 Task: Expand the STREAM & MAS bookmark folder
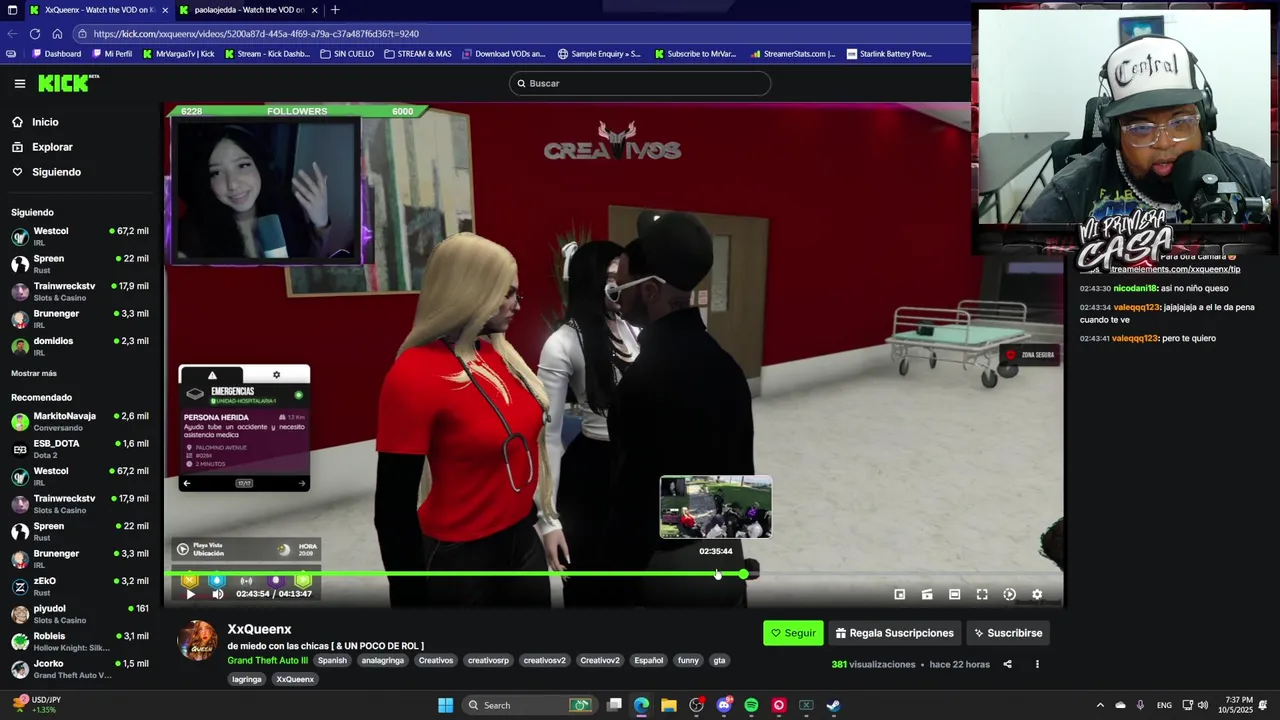tap(418, 54)
